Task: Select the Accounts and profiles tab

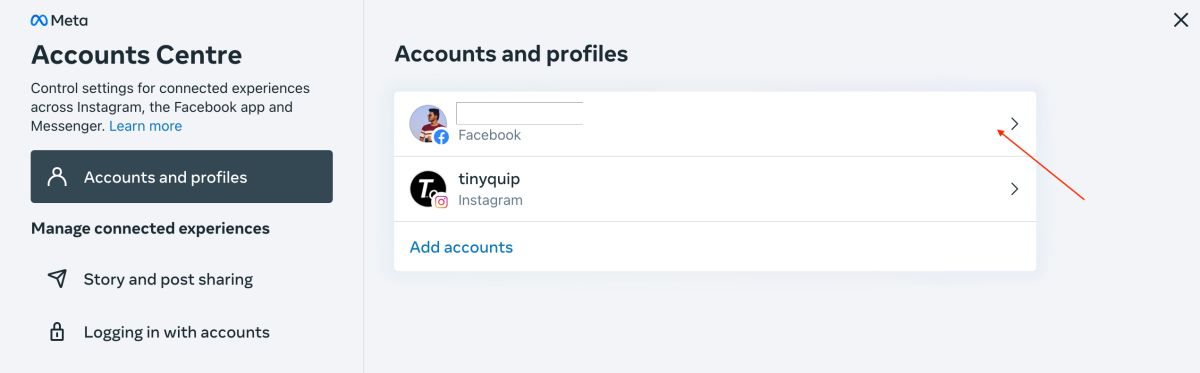Action: [x=182, y=177]
